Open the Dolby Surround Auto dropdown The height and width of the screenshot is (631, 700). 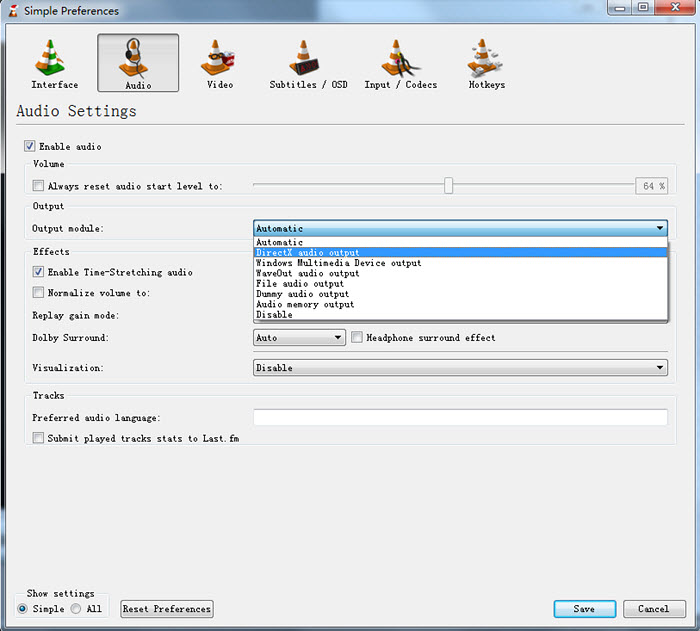[x=299, y=338]
